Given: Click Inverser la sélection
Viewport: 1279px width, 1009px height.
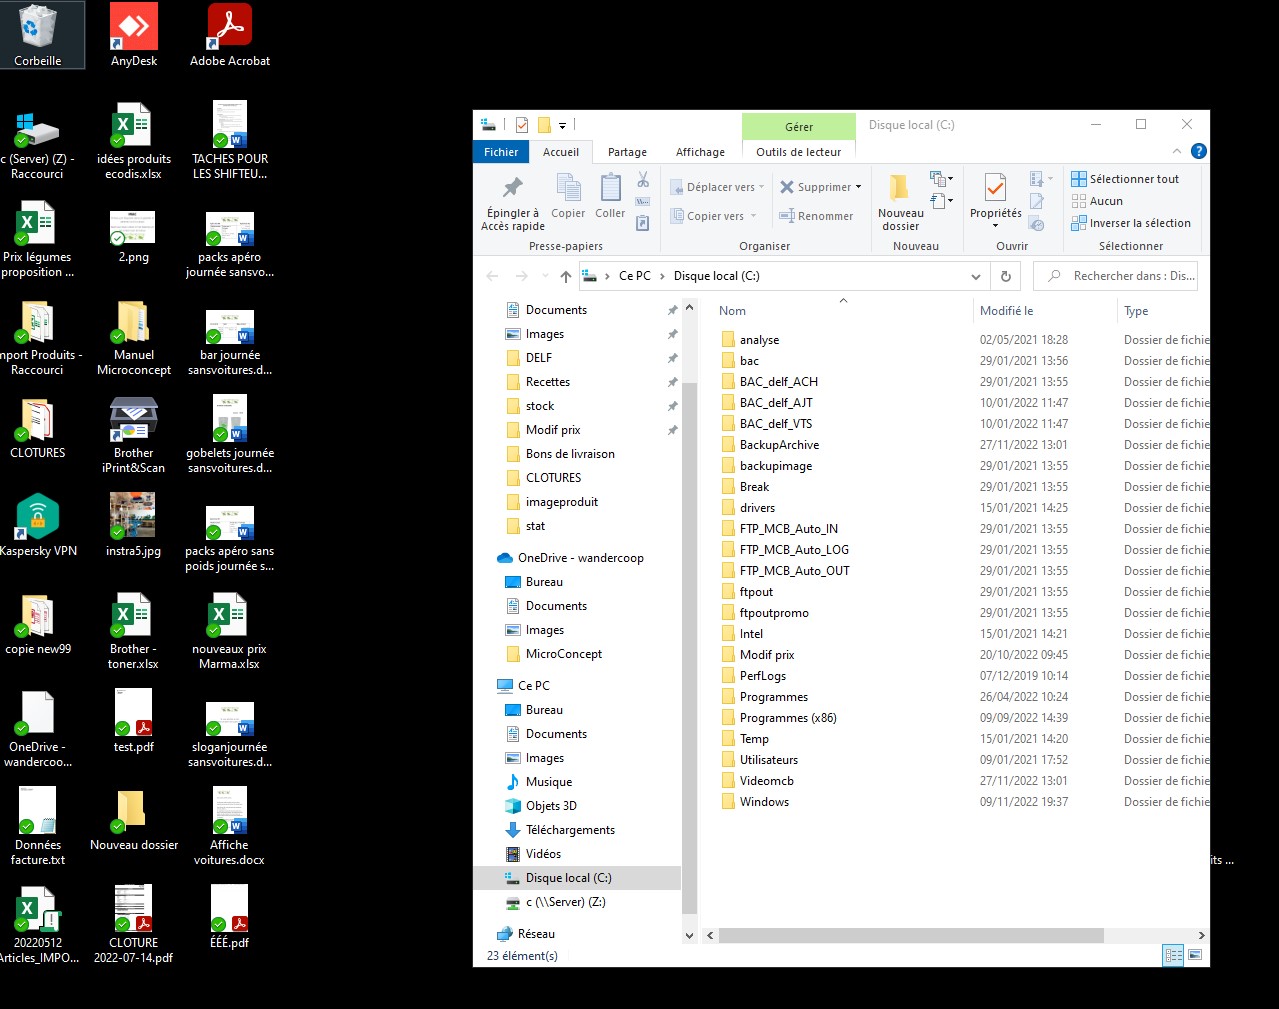Looking at the screenshot, I should pos(1131,223).
